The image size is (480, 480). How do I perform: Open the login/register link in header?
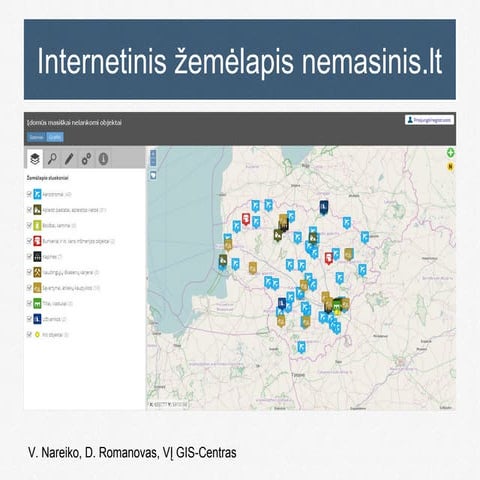(x=429, y=120)
